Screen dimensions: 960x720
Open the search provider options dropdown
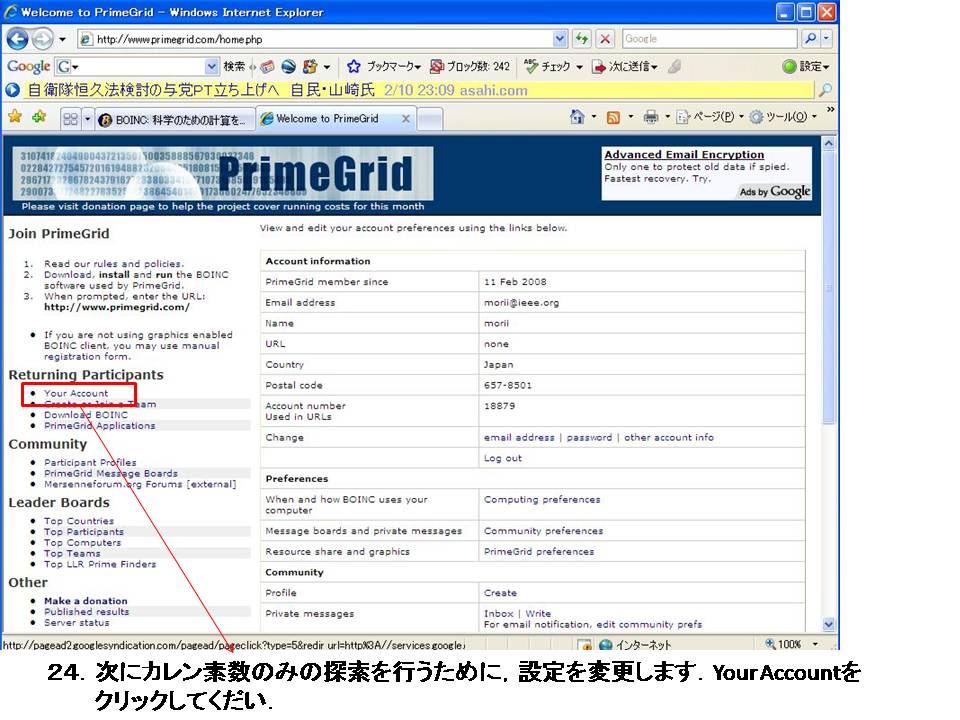[x=826, y=39]
